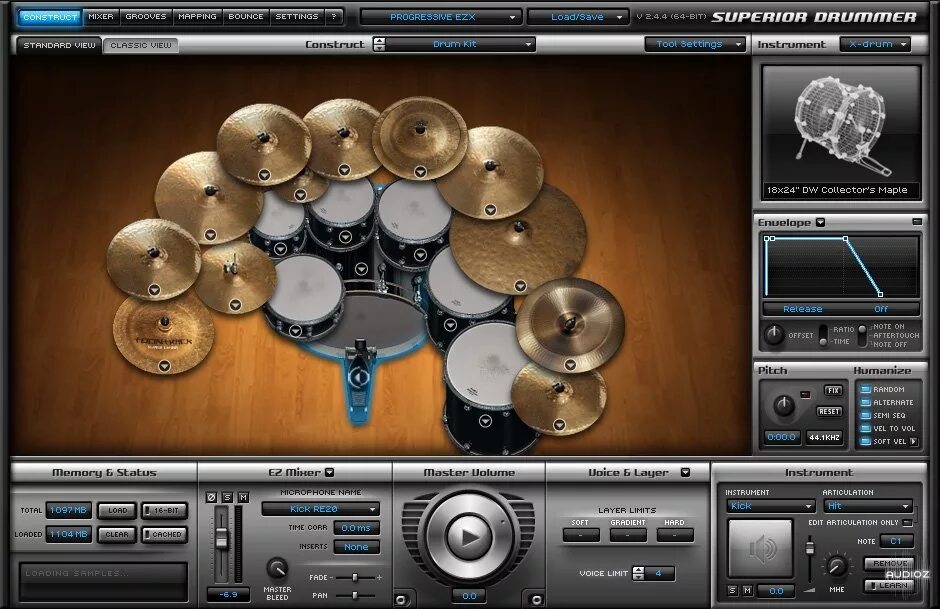Expand the Soft Vel options arrow
The width and height of the screenshot is (940, 609).
[x=914, y=441]
